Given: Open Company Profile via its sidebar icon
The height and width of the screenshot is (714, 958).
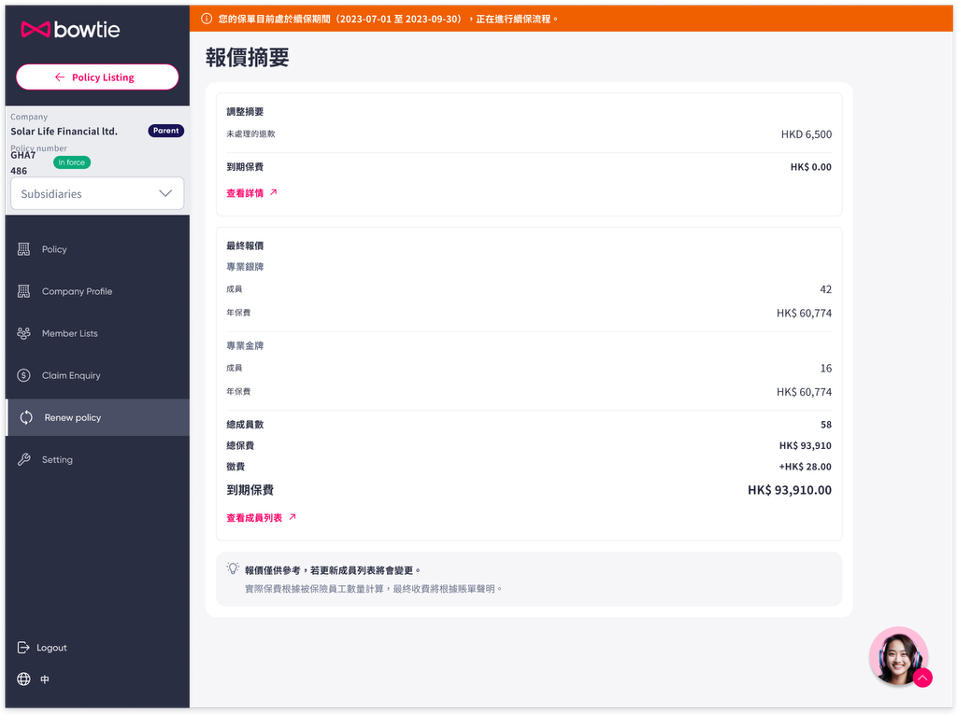Looking at the screenshot, I should tap(24, 291).
